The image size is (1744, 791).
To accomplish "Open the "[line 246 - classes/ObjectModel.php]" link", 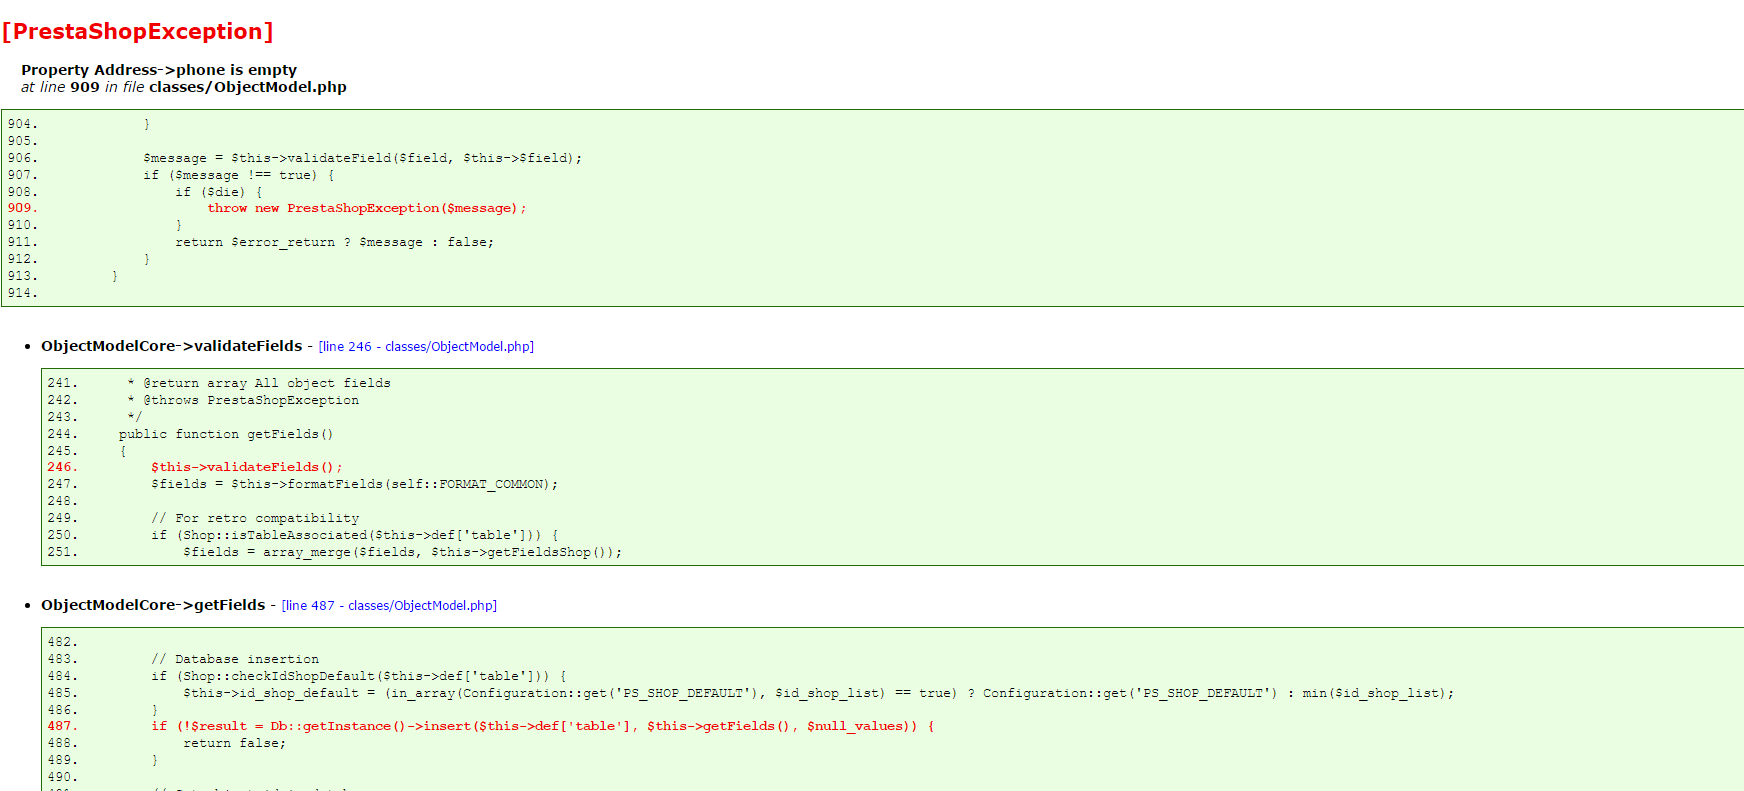I will pos(426,347).
